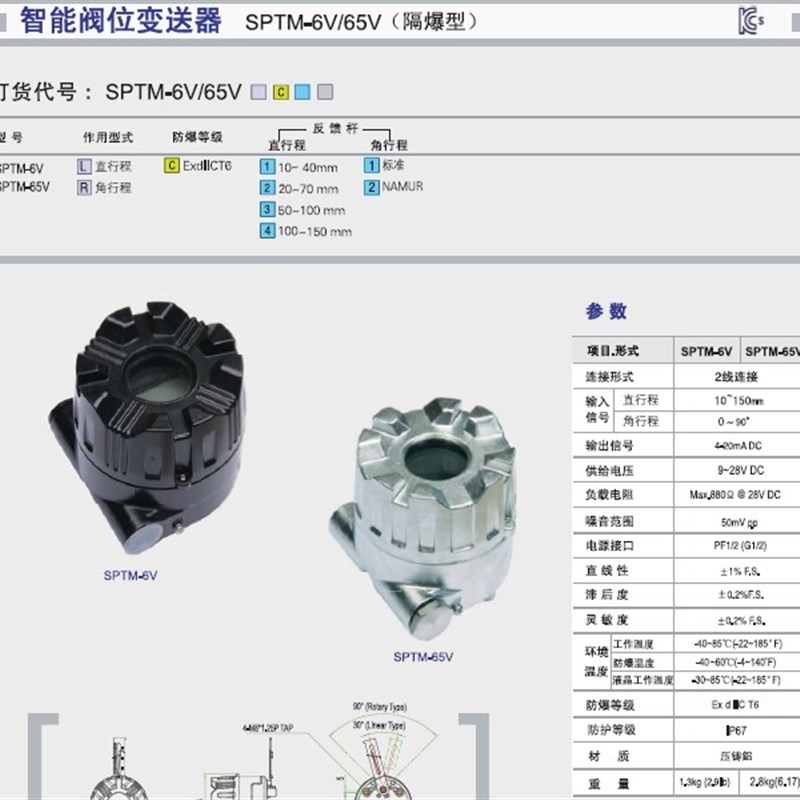Click the 压铸铝 material value
The width and height of the screenshot is (800, 800).
point(736,756)
